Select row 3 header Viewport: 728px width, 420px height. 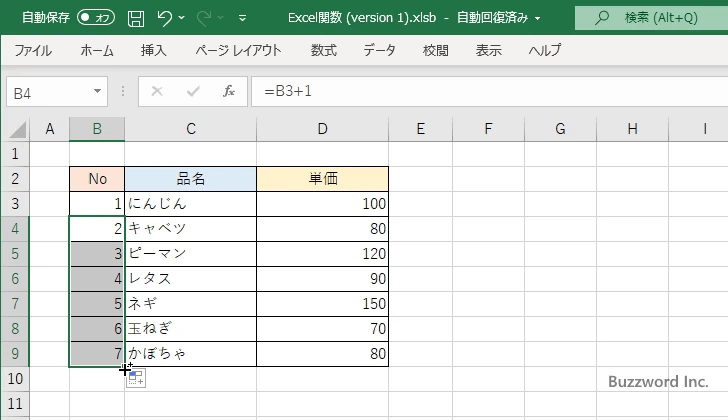[15, 204]
